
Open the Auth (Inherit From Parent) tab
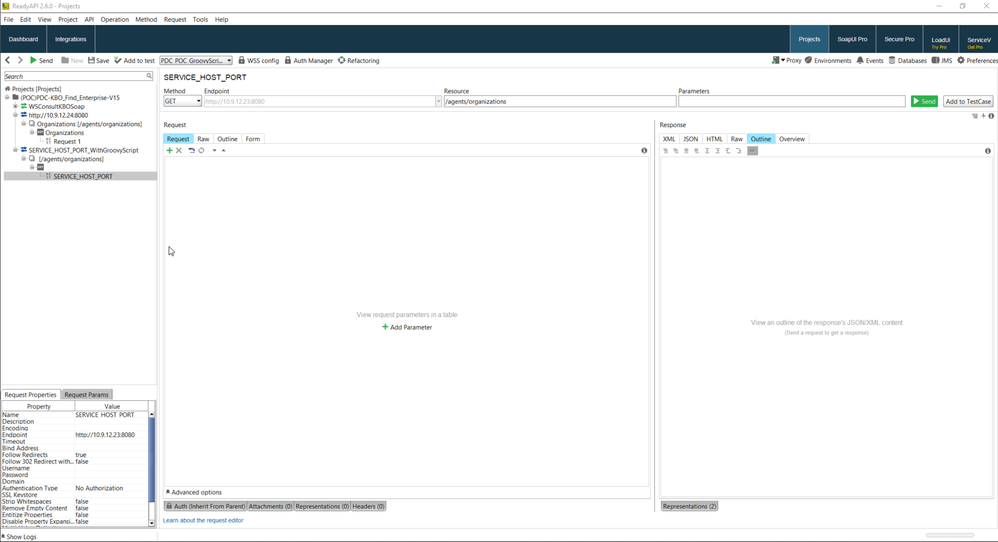pos(205,506)
